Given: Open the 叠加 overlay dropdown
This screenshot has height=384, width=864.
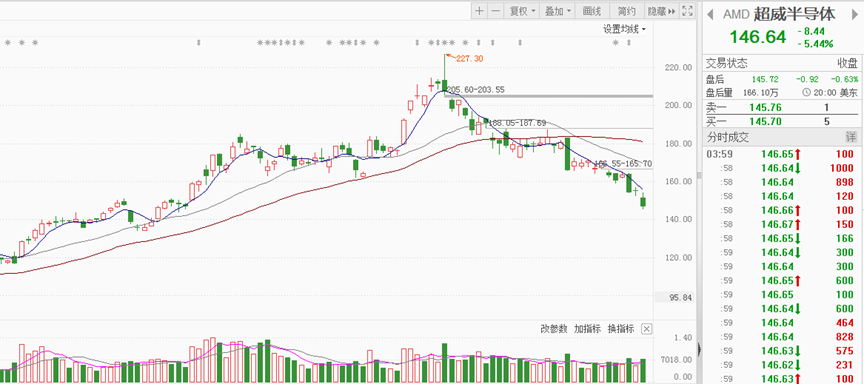Looking at the screenshot, I should coord(558,10).
